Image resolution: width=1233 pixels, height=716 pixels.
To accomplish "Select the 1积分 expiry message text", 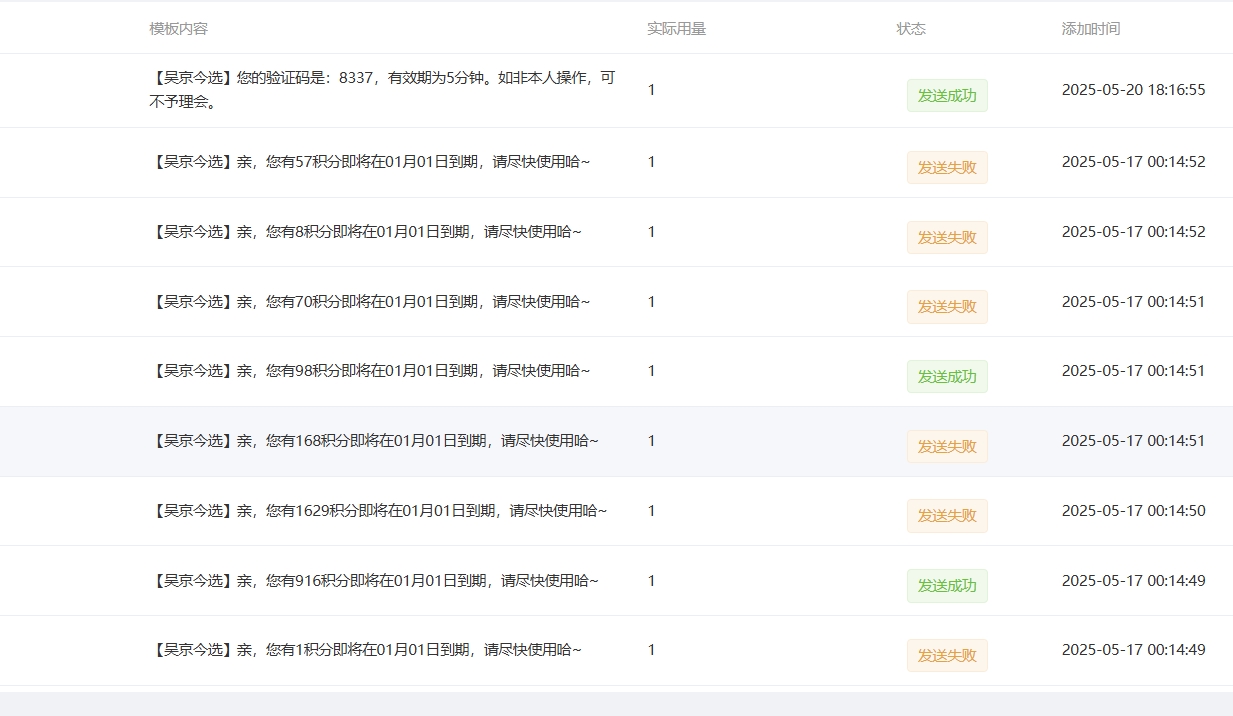I will coord(366,650).
